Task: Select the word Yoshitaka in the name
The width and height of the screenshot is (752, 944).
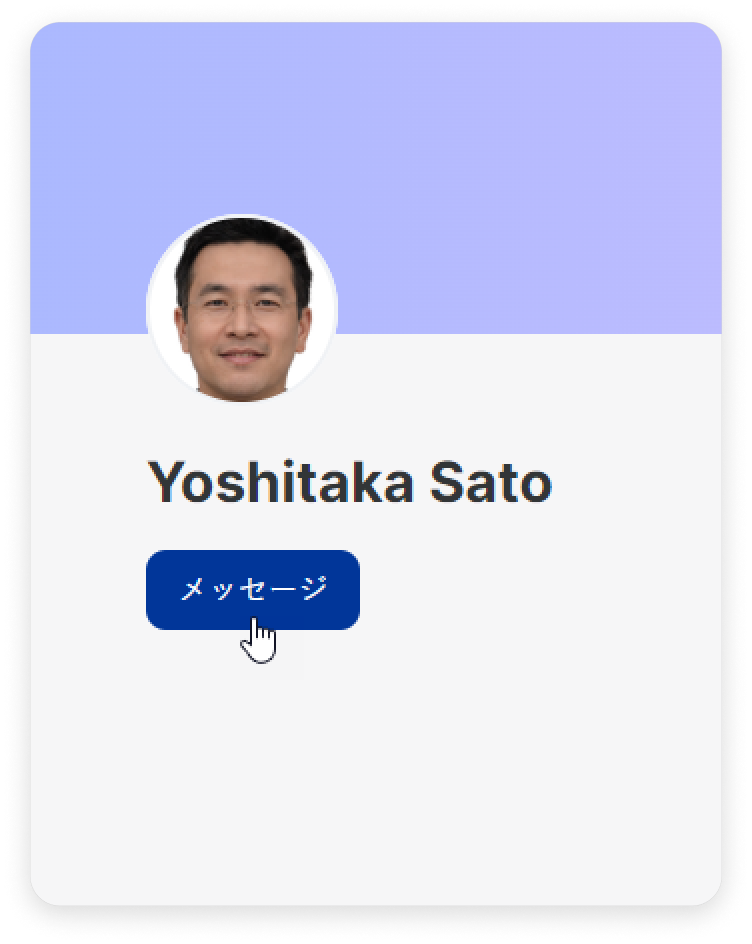Action: pyautogui.click(x=281, y=482)
